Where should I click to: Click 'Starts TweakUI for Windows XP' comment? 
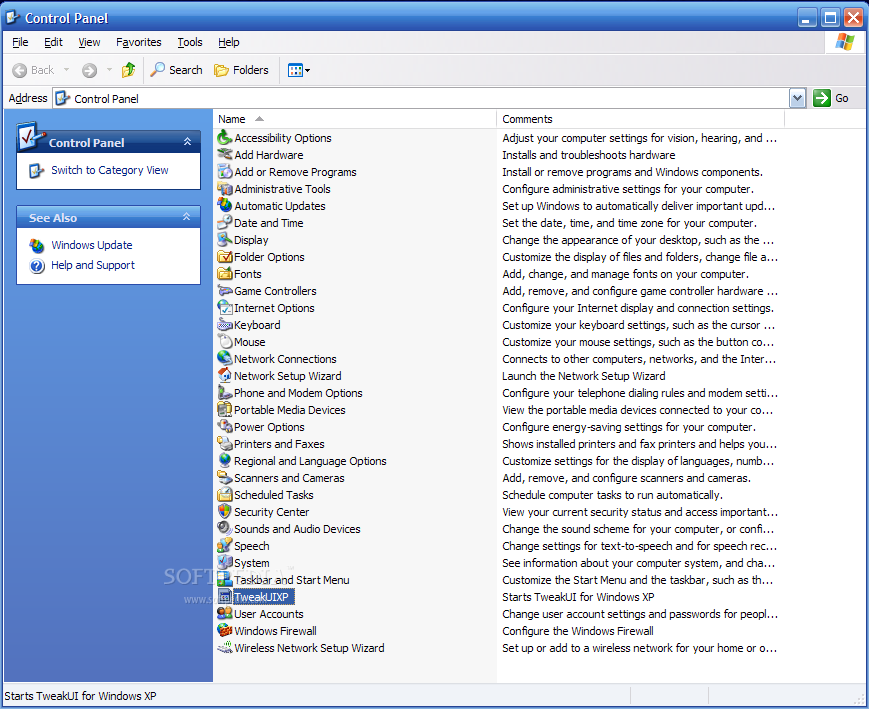[x=578, y=597]
